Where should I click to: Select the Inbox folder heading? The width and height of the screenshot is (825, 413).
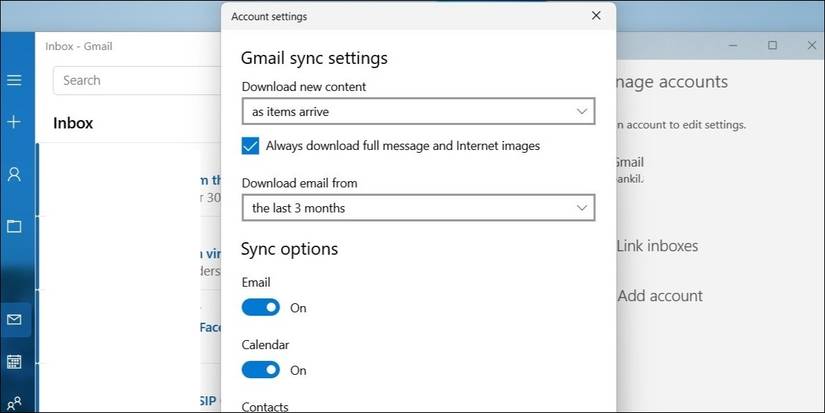(73, 123)
